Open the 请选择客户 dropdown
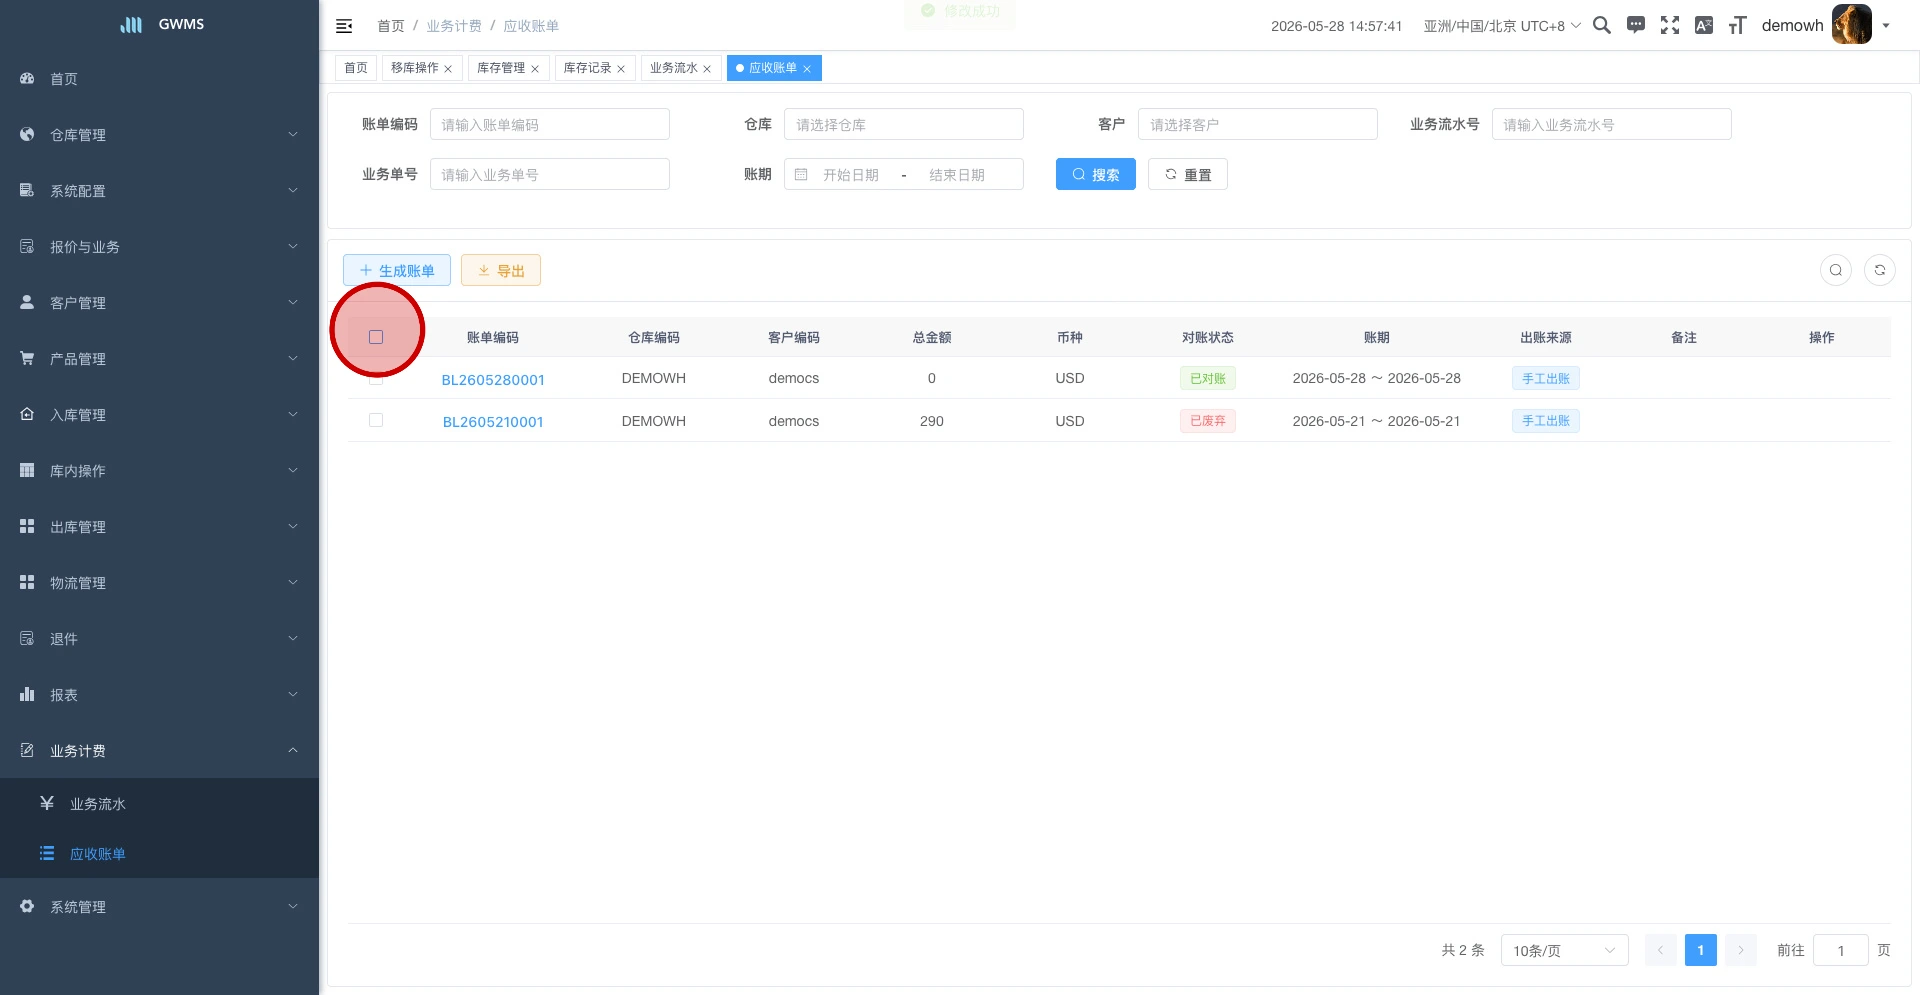Viewport: 1920px width, 995px height. pyautogui.click(x=1258, y=125)
